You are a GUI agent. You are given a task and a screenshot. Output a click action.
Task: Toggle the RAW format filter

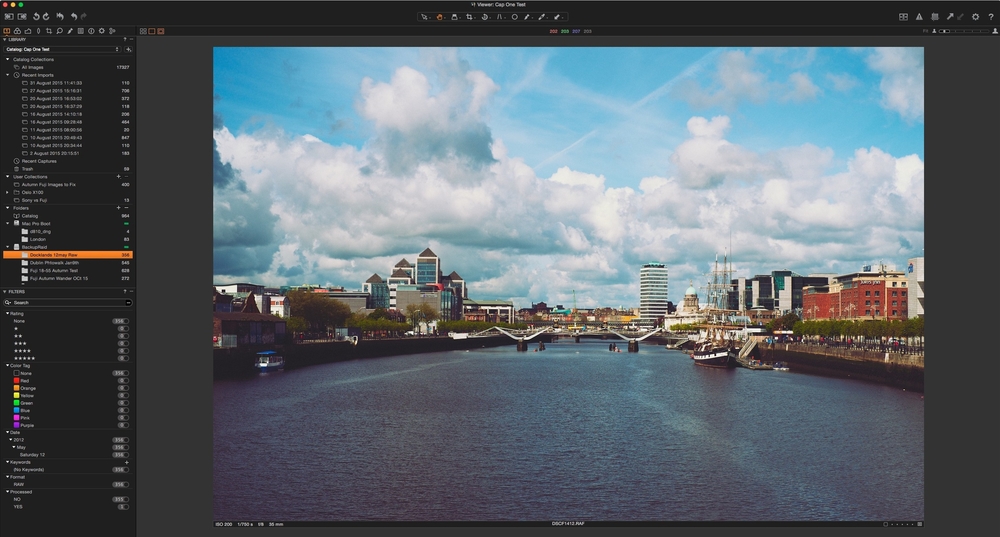coord(25,484)
